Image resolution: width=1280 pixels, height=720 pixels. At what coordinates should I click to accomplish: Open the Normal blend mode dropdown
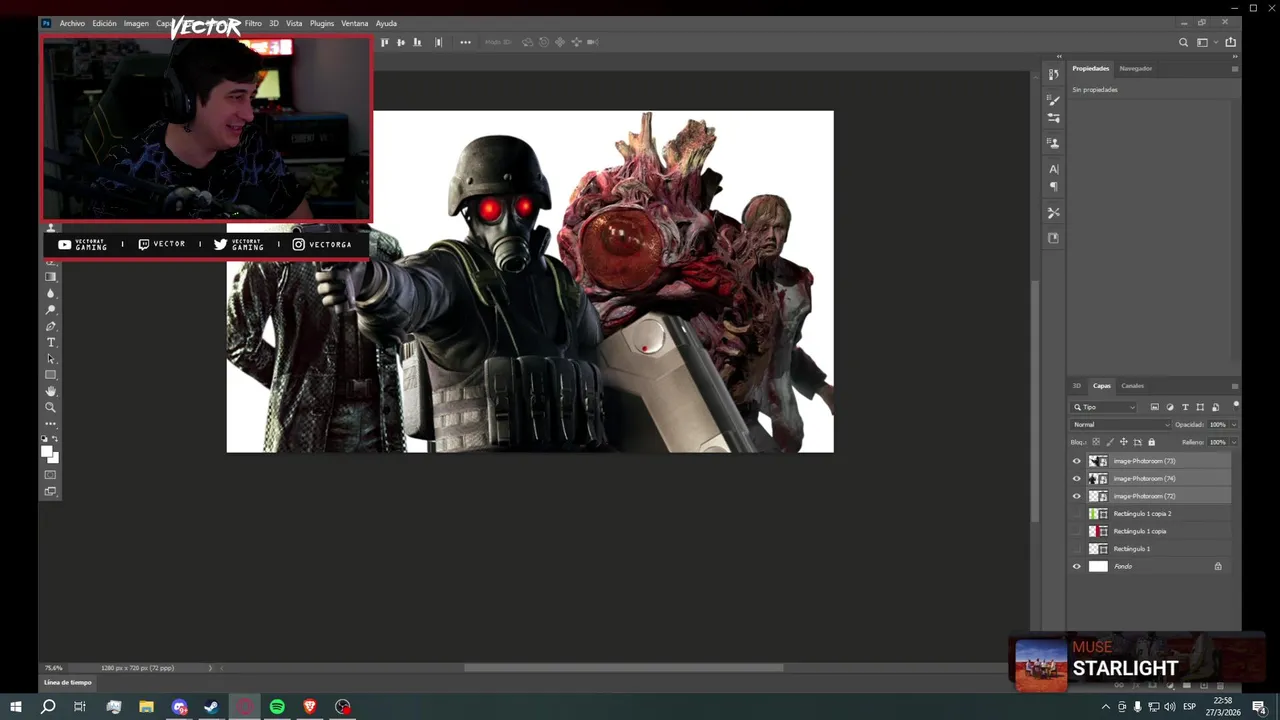(x=1120, y=425)
